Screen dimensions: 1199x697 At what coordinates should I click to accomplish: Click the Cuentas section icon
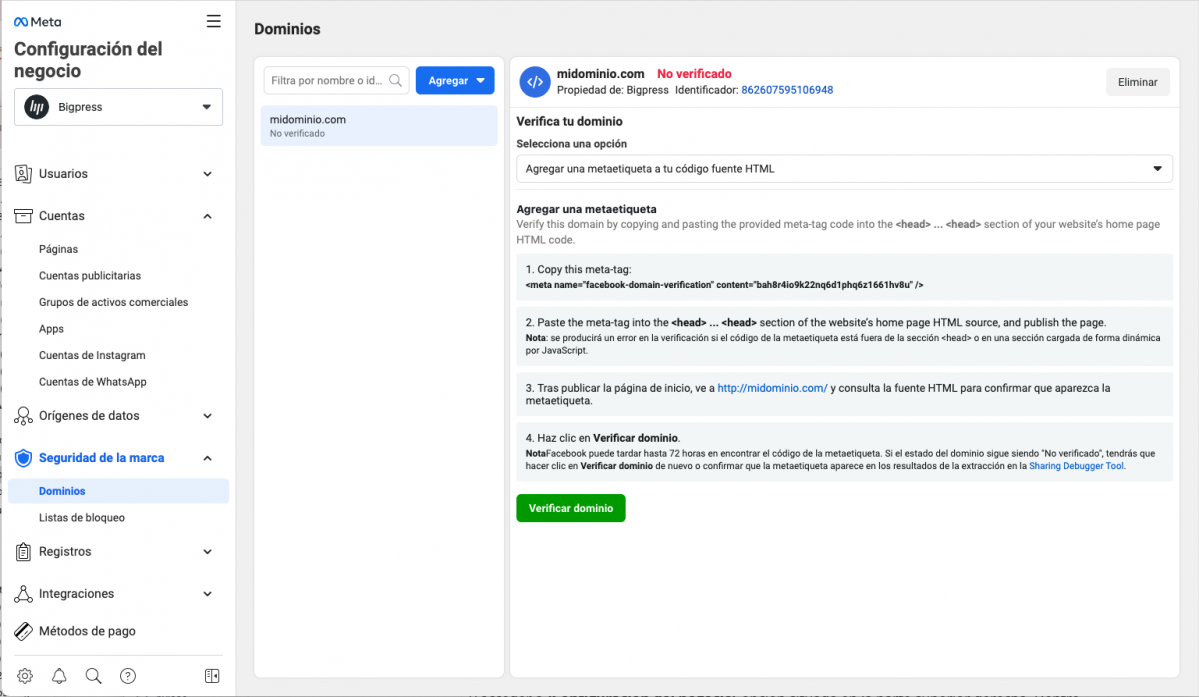click(x=23, y=216)
